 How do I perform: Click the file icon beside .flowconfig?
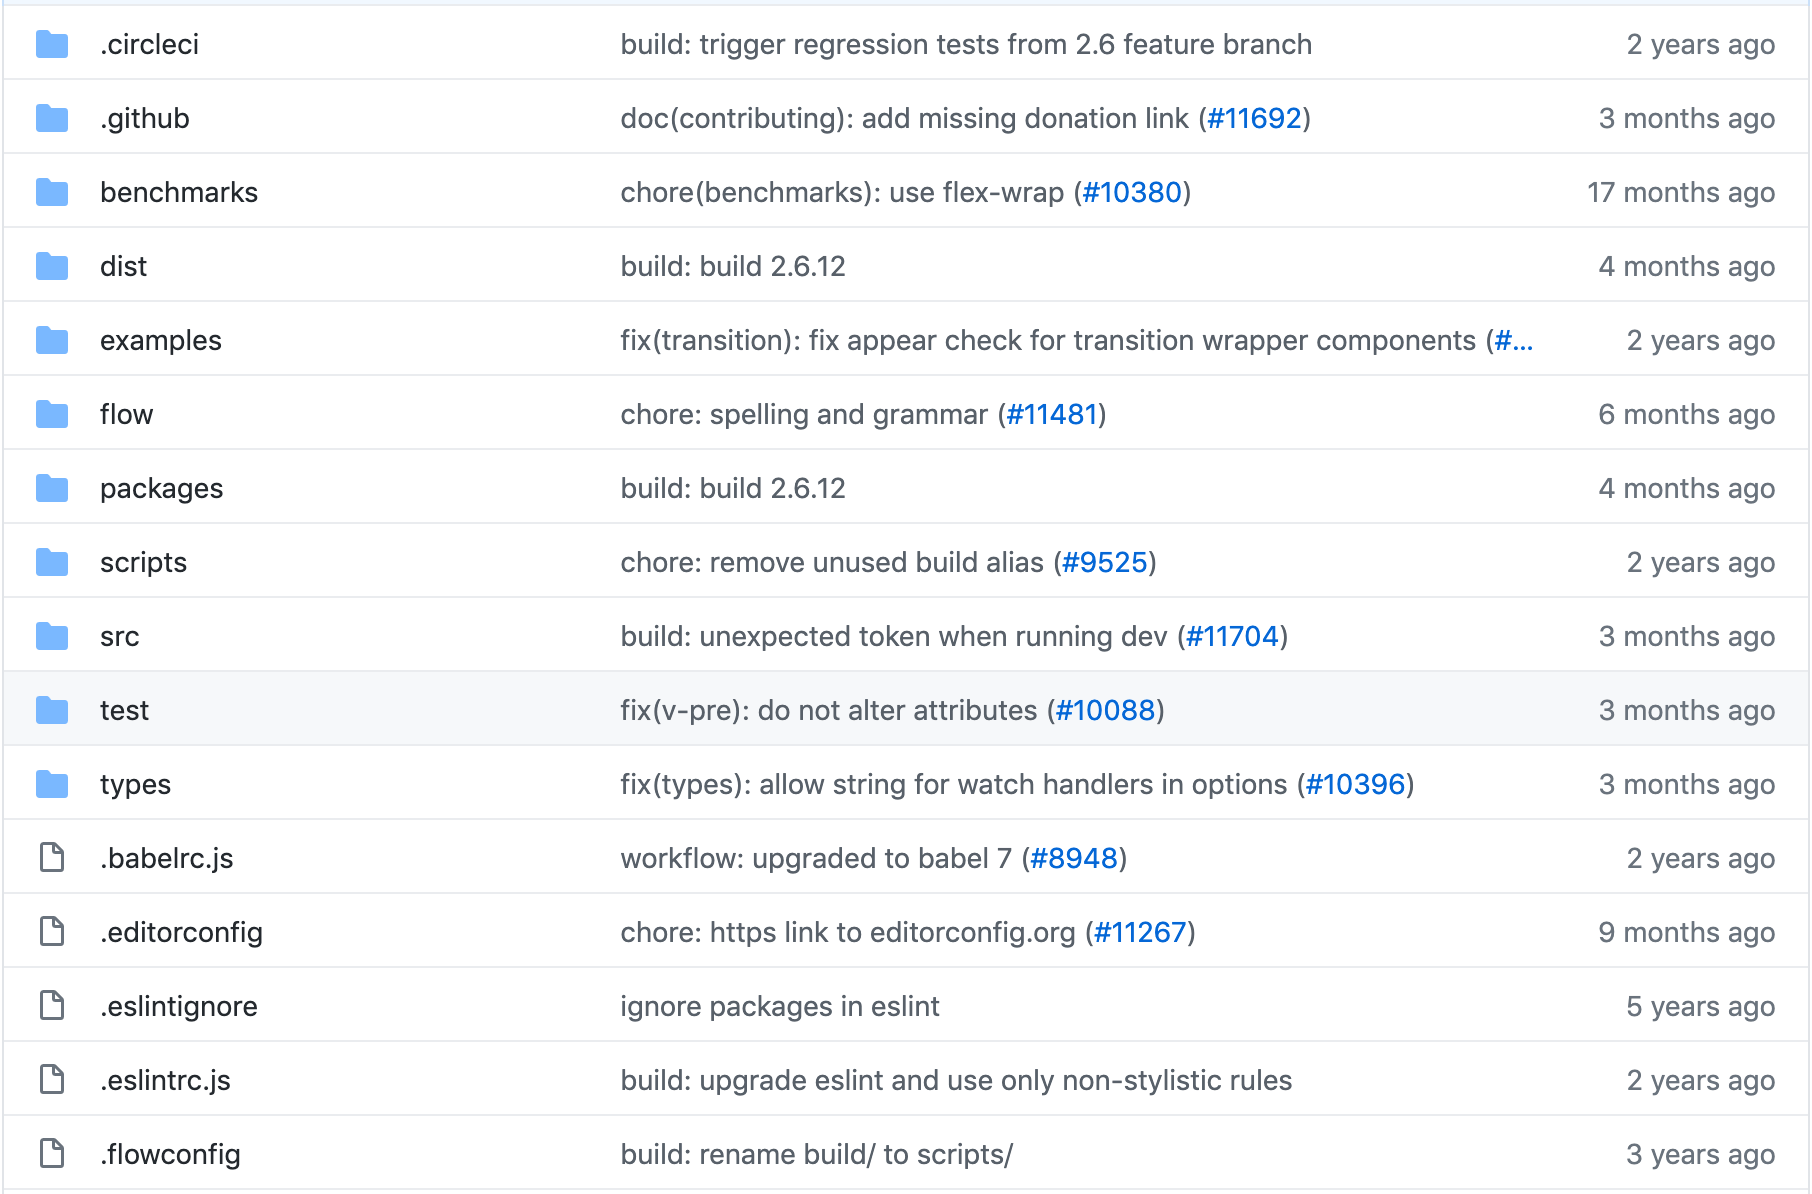pos(52,1154)
